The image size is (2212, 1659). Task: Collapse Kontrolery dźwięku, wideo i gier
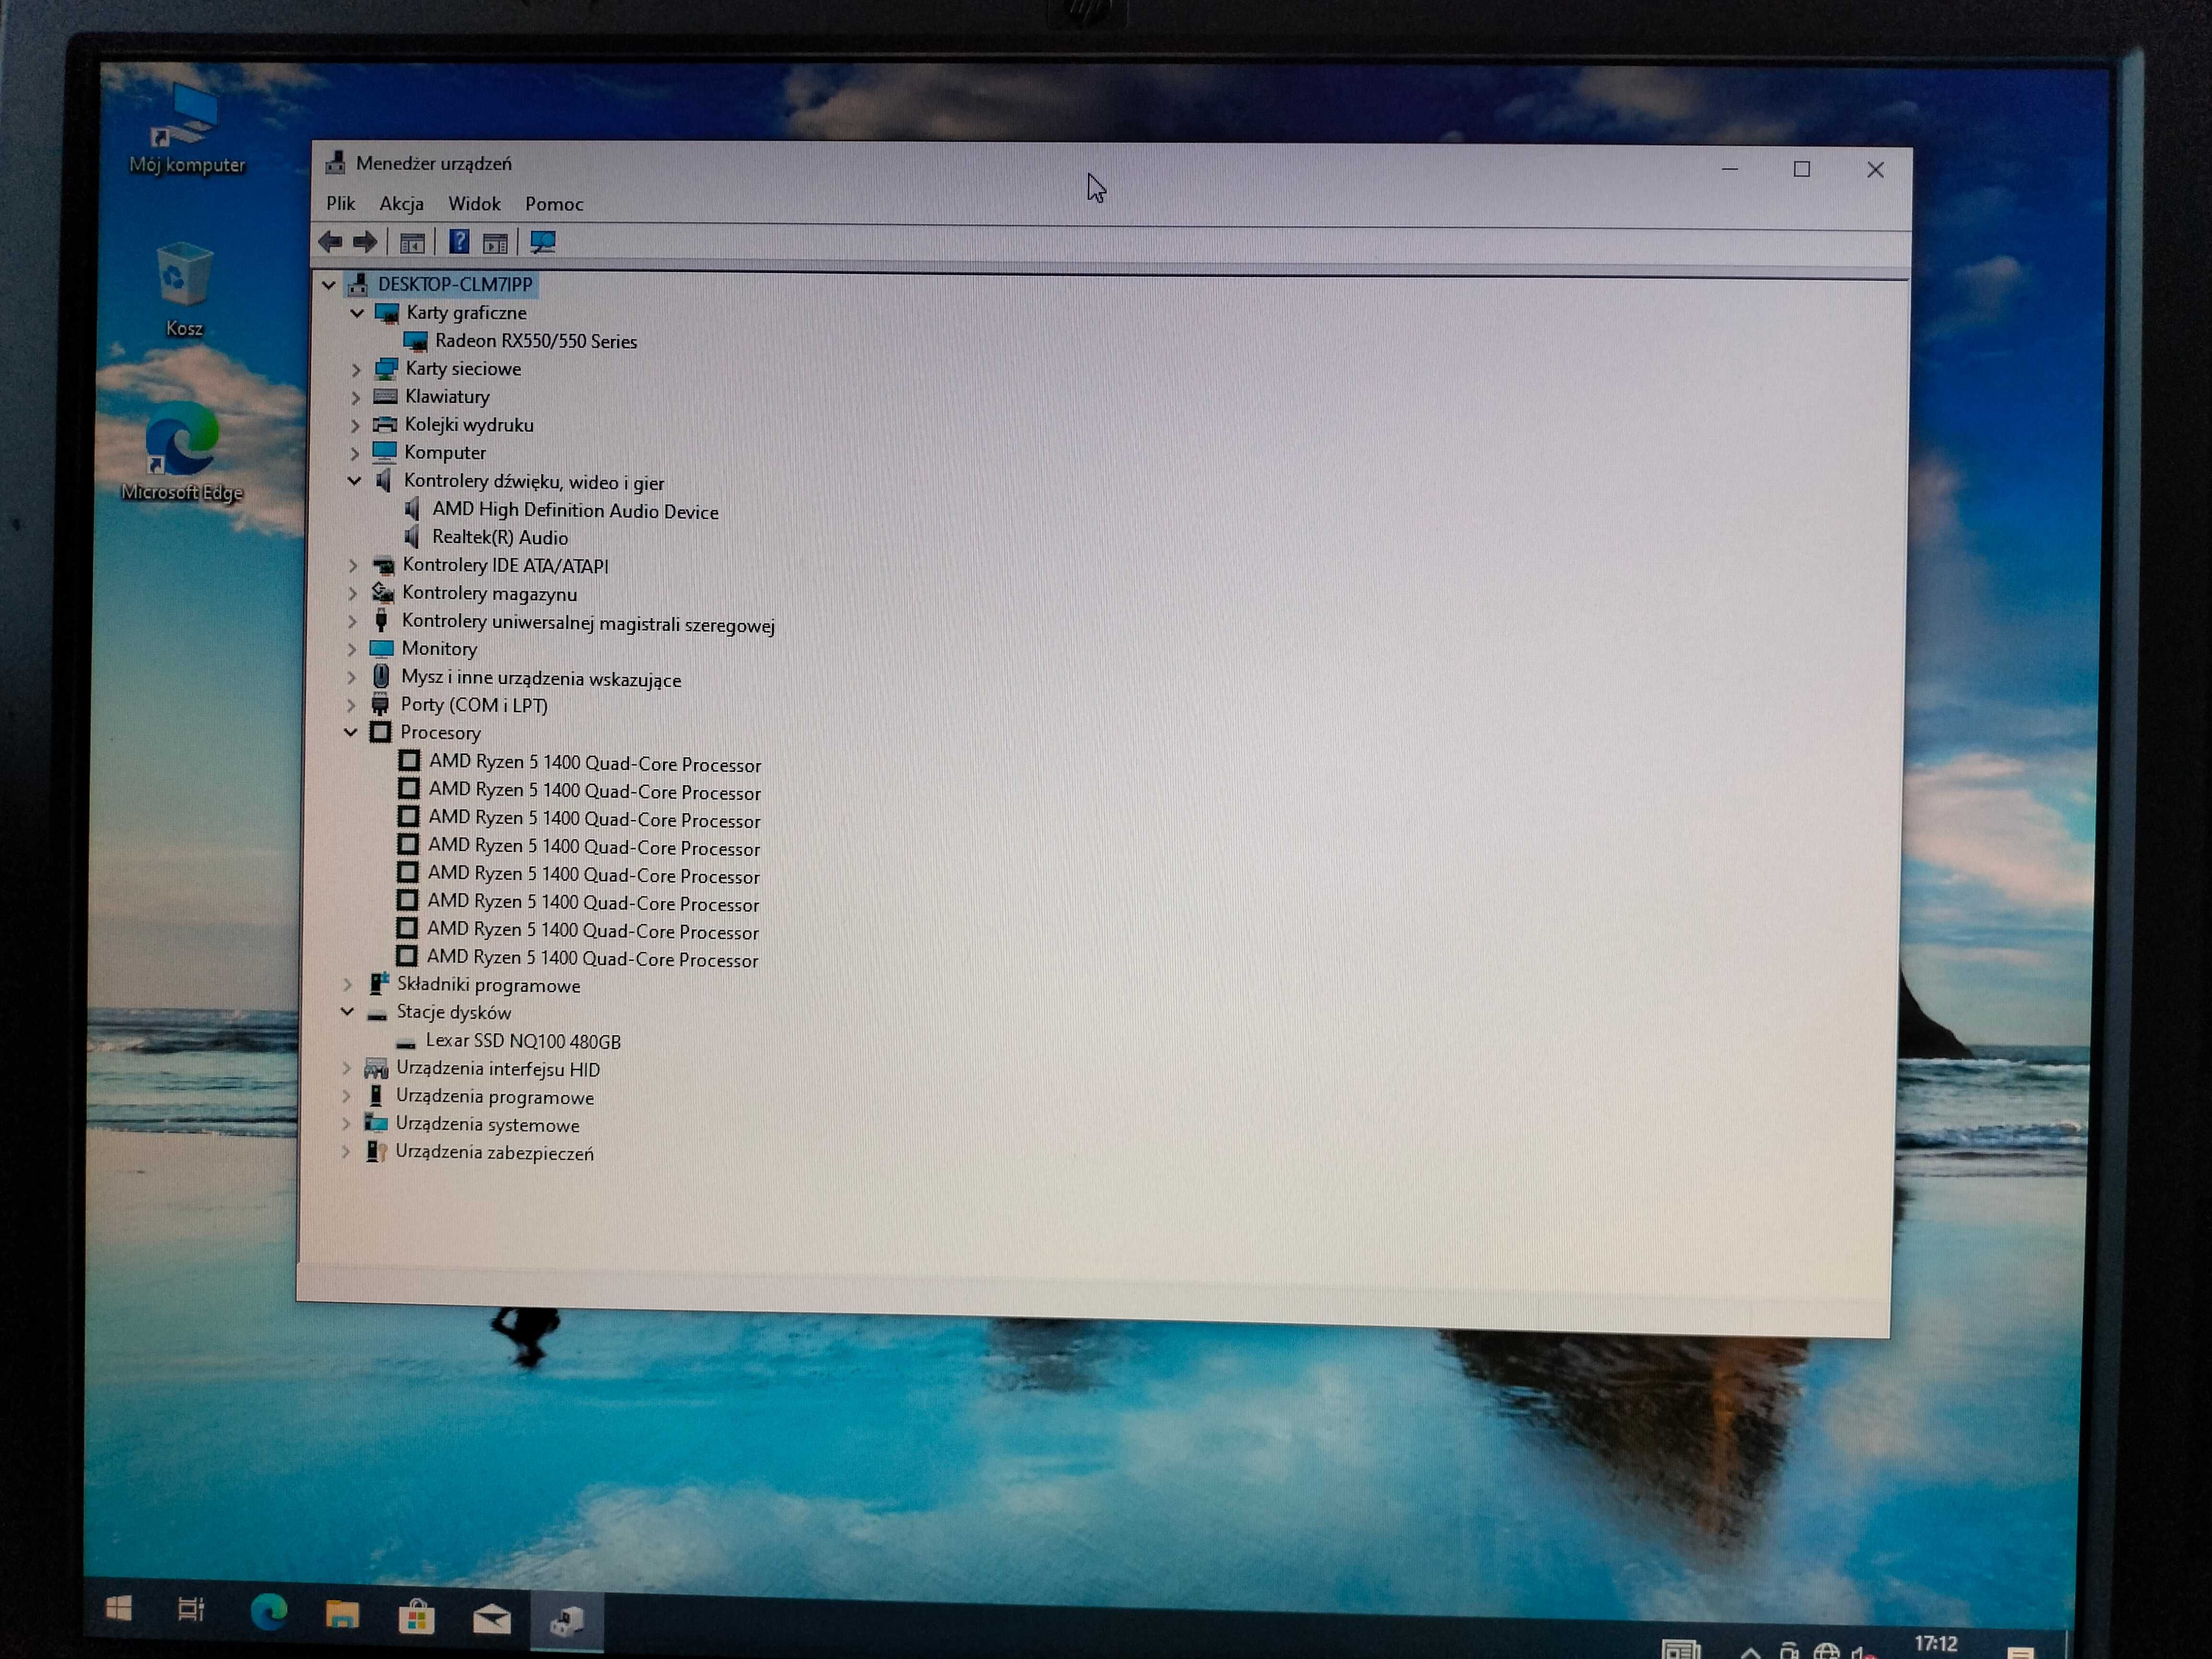click(x=354, y=481)
